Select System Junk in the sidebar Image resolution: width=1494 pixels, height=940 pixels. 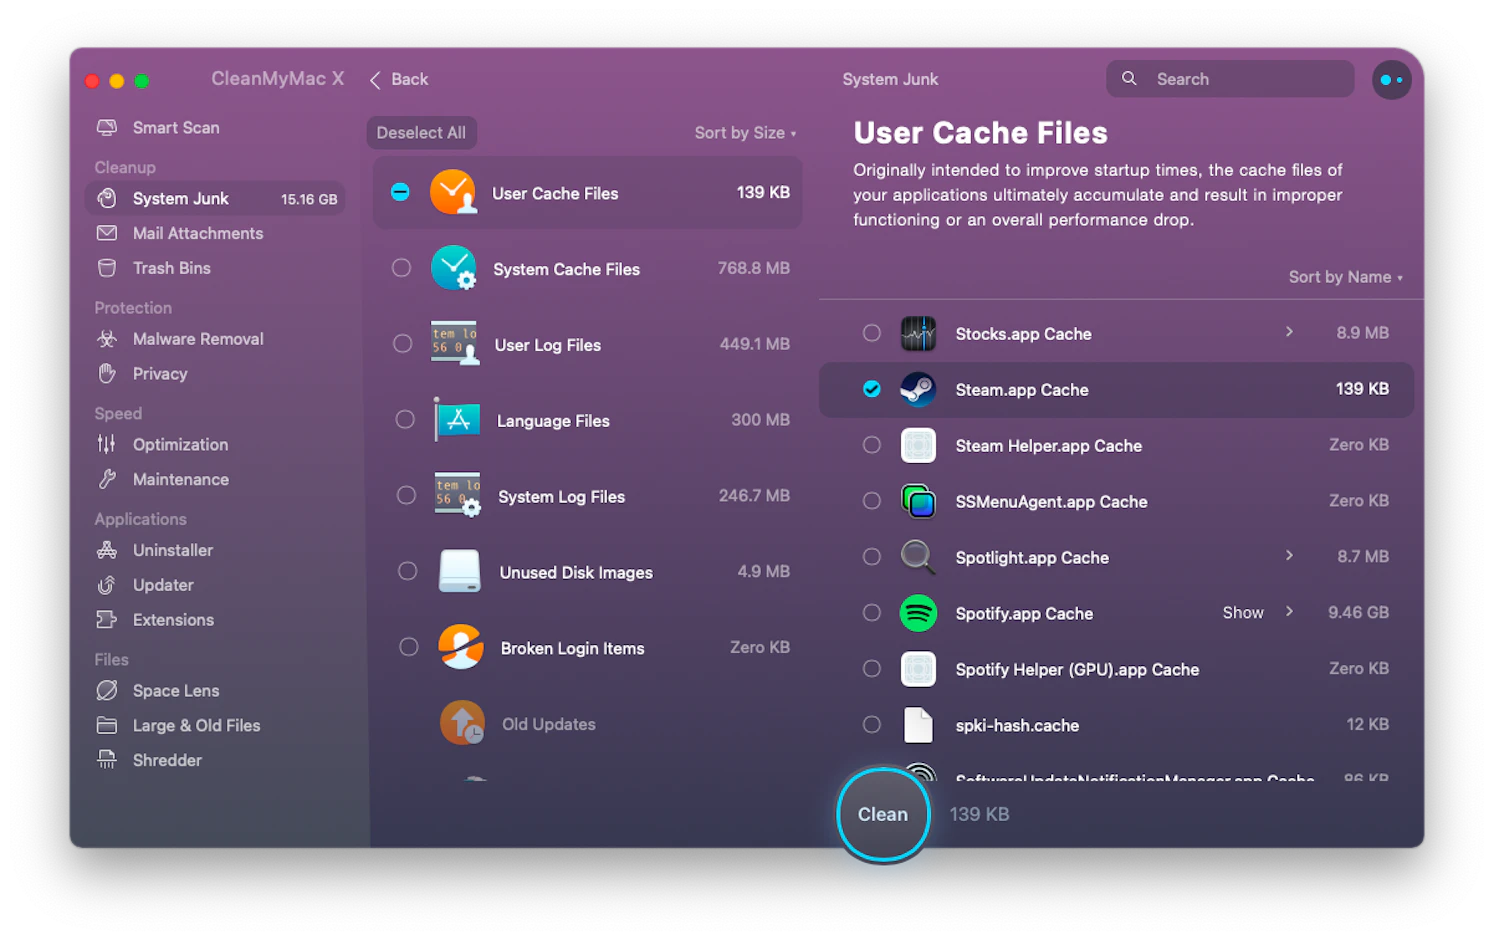pos(215,199)
